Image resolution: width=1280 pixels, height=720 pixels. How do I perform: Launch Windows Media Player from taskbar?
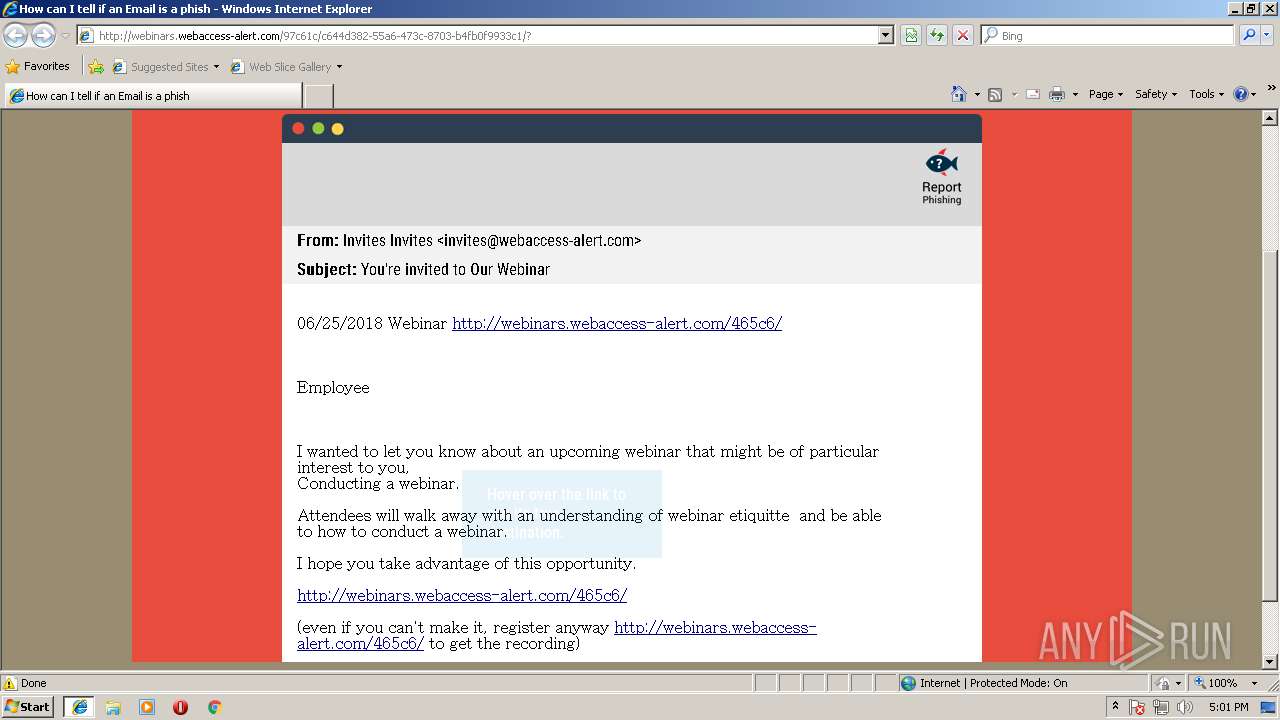[147, 707]
